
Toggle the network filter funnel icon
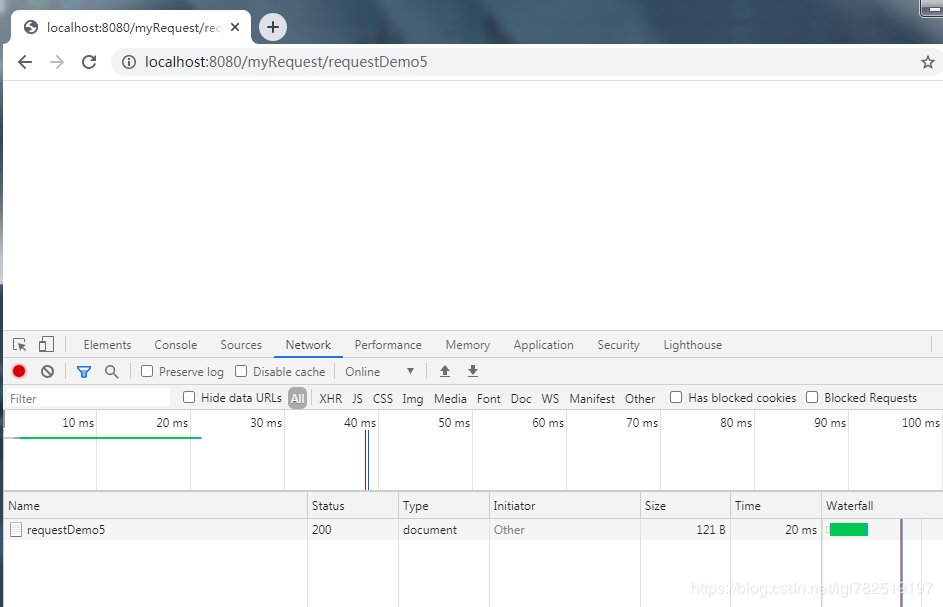[x=84, y=372]
